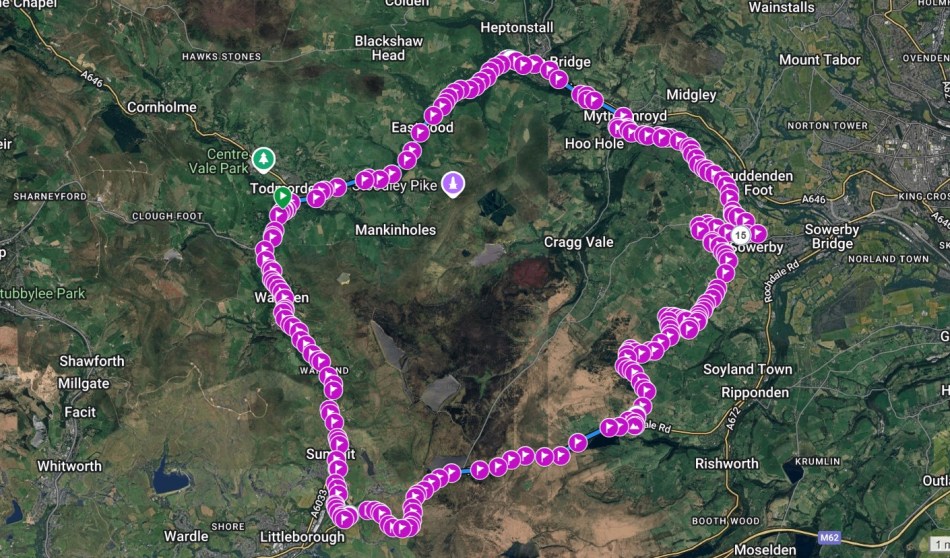Open the Ripponden town label
The image size is (950, 558).
[755, 393]
